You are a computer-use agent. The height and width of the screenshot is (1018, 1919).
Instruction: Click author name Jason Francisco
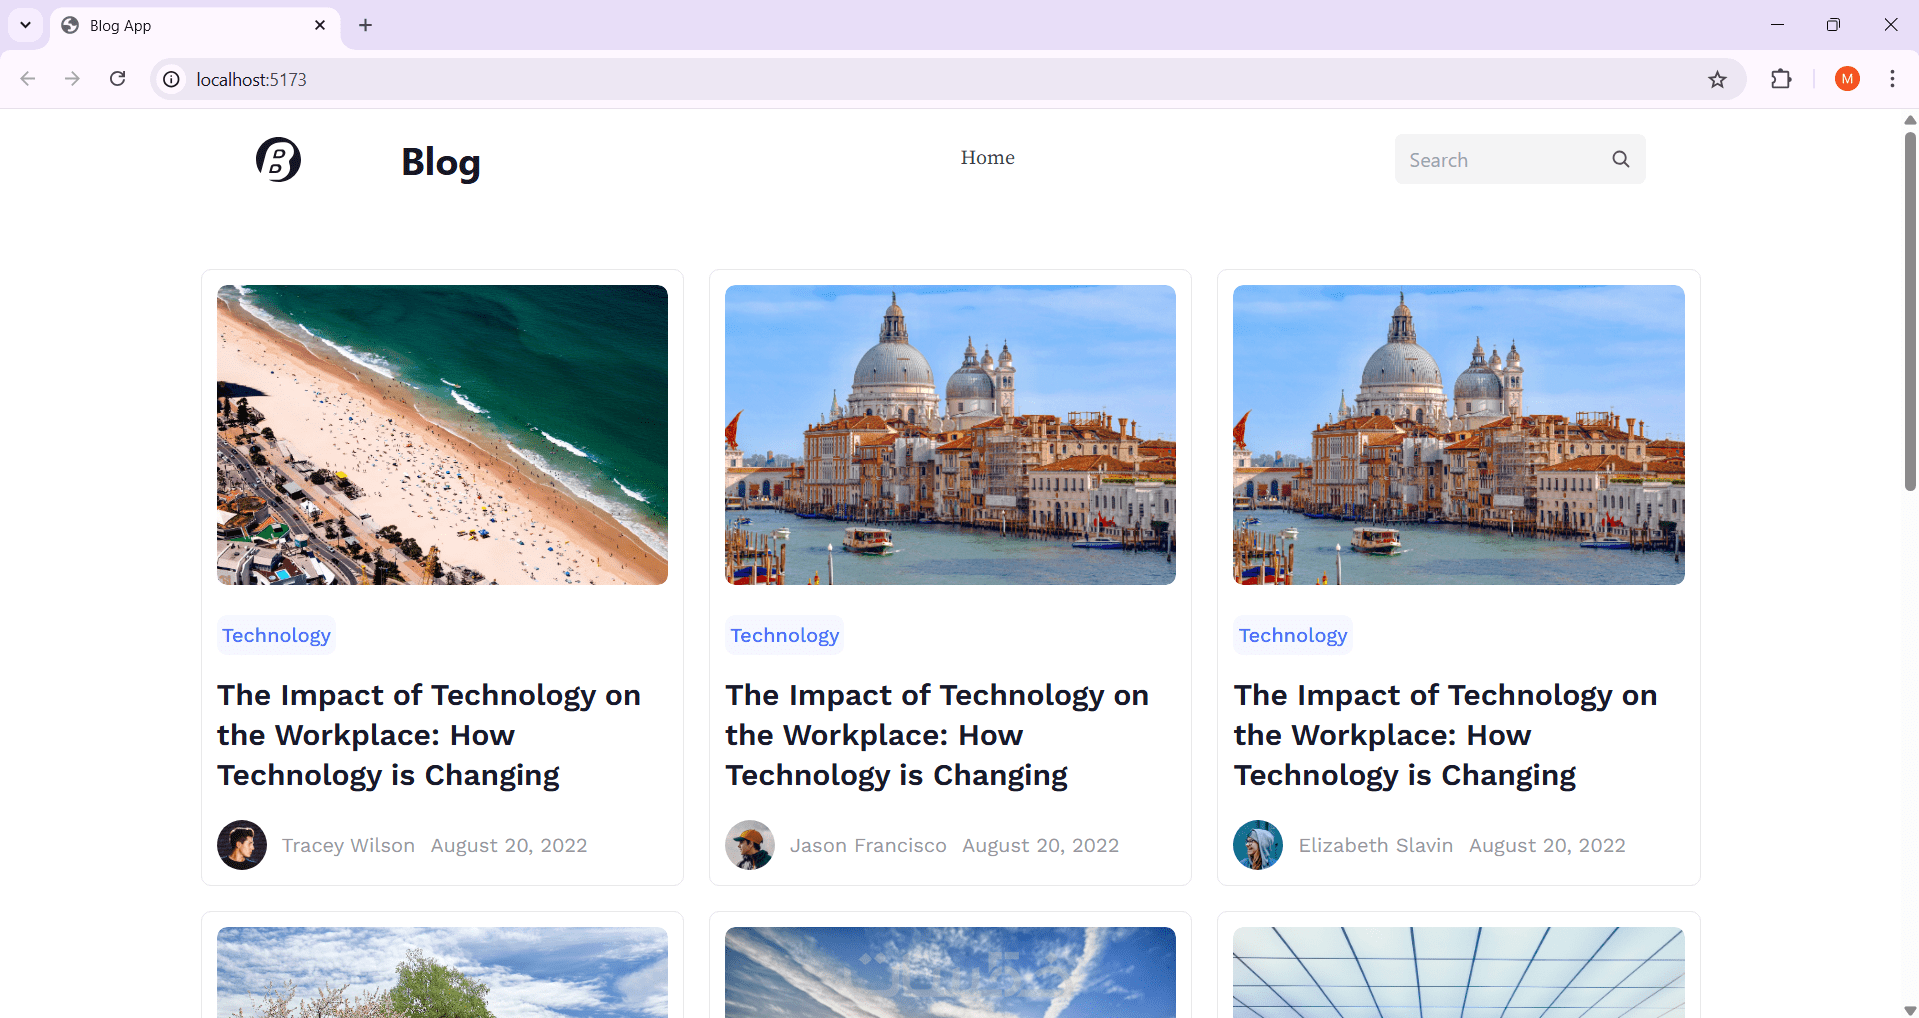click(868, 845)
